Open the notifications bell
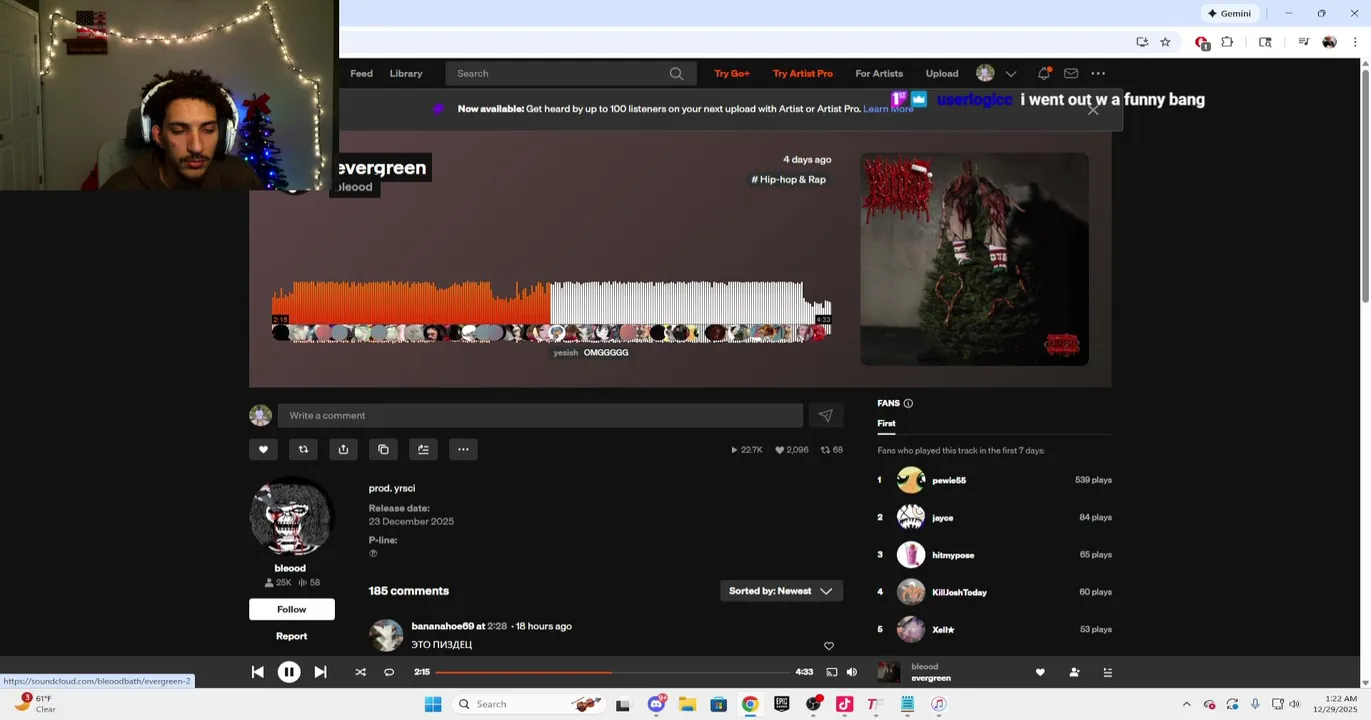The height and width of the screenshot is (720, 1371). point(1044,73)
